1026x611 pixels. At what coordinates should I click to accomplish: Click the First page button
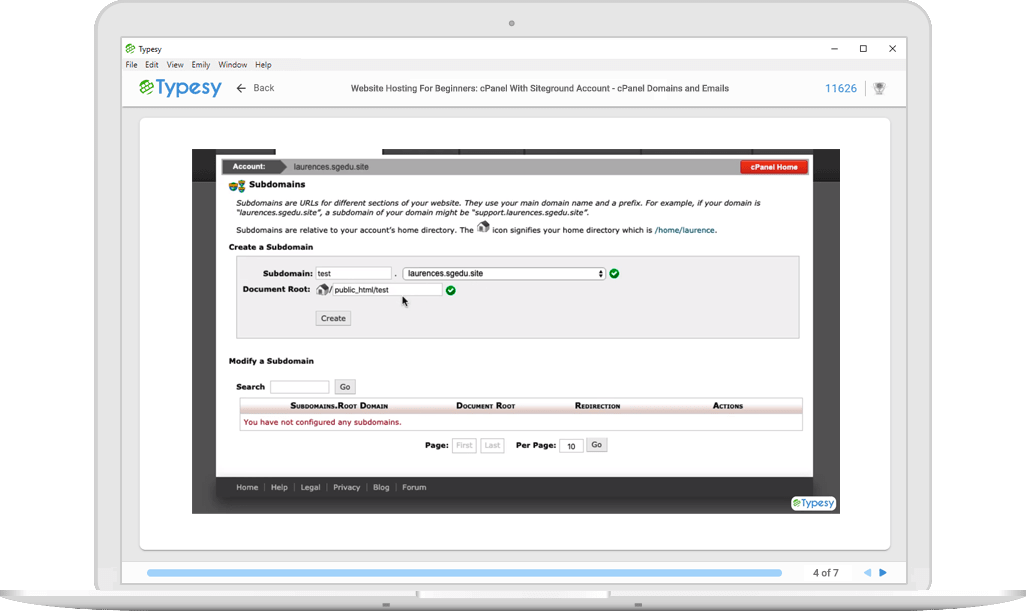(x=464, y=445)
